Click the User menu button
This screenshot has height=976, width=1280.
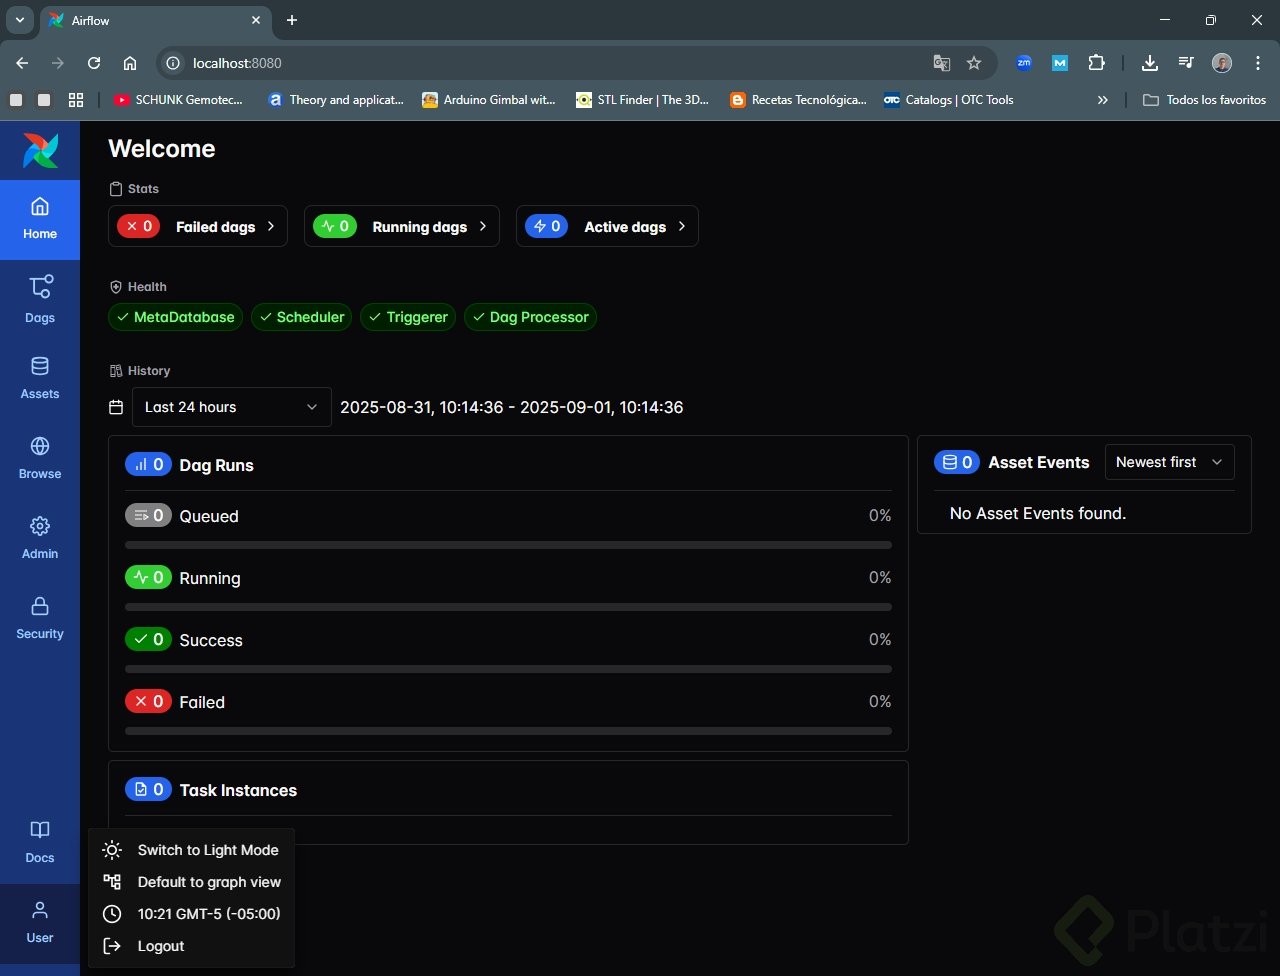click(40, 922)
